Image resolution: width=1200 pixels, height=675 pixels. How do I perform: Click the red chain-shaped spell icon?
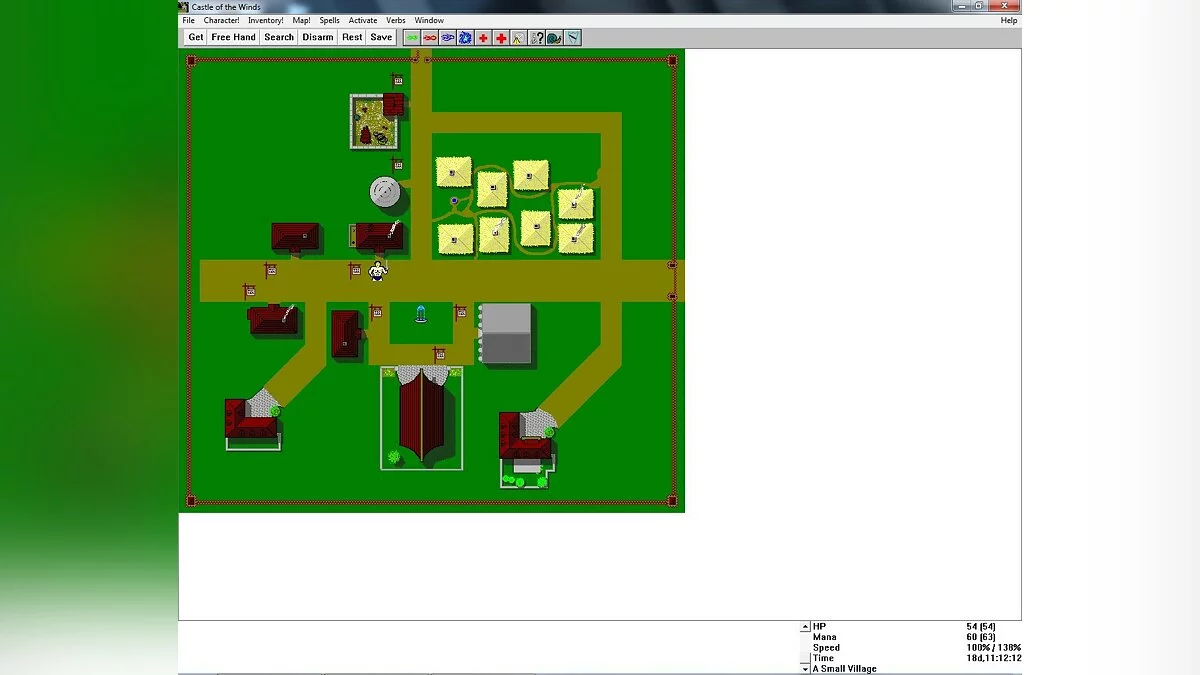pyautogui.click(x=430, y=38)
